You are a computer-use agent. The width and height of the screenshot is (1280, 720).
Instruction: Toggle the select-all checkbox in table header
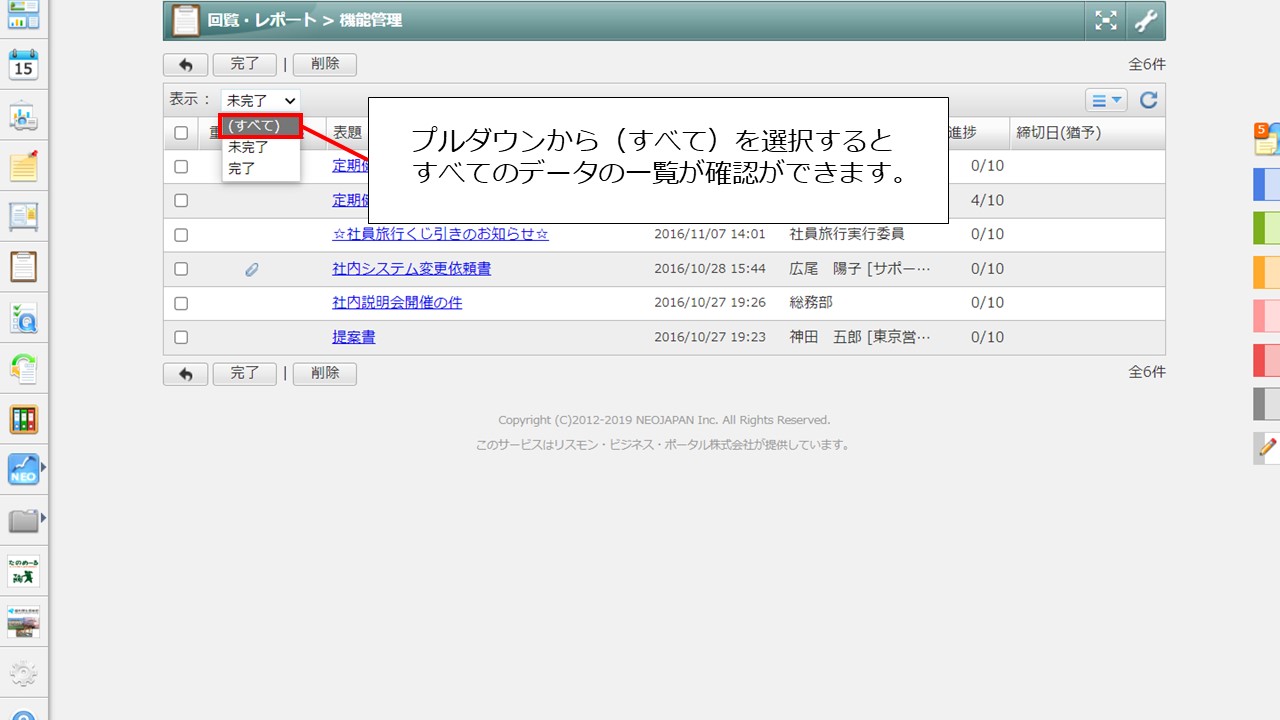(x=181, y=133)
